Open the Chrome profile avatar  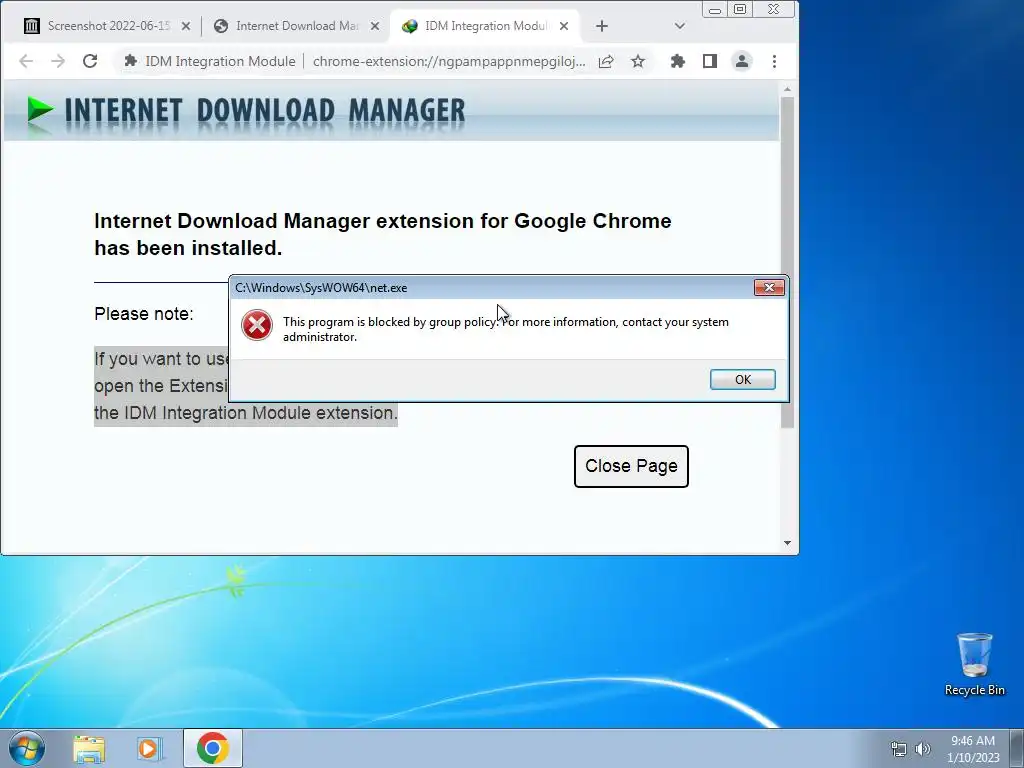coord(742,61)
